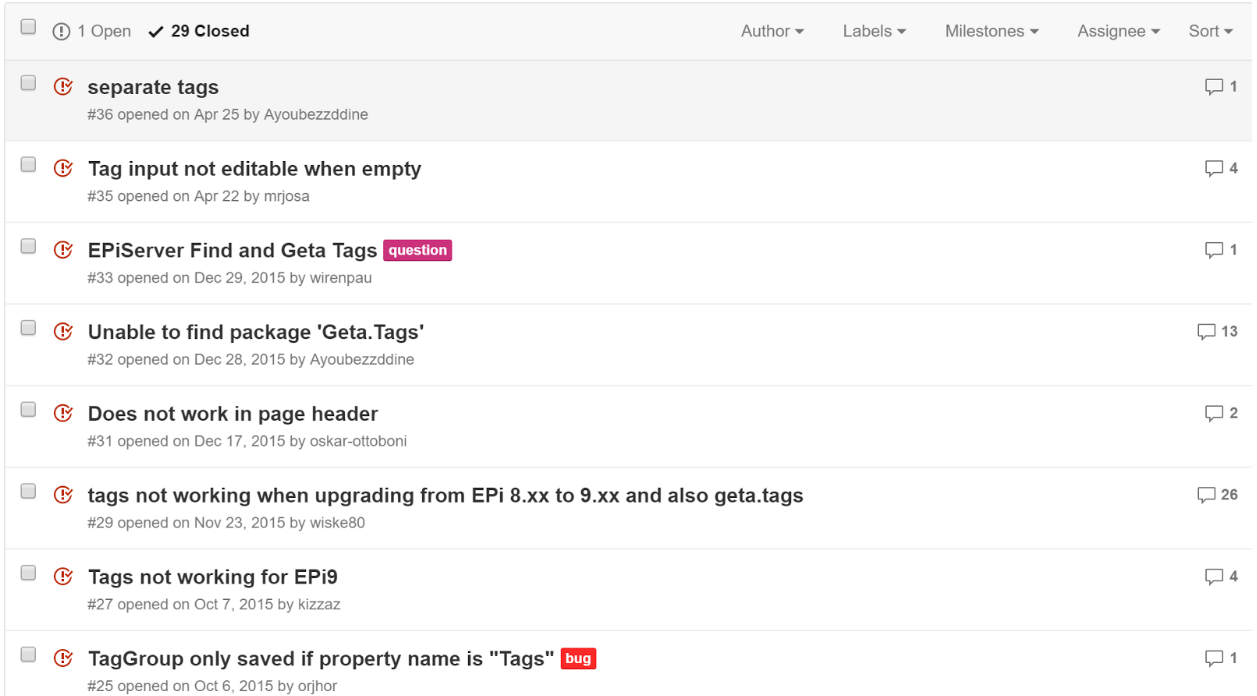Click closed-issue icon beside 'tags not working when upgrading'
Viewport: 1257px width, 696px height.
[x=63, y=495]
